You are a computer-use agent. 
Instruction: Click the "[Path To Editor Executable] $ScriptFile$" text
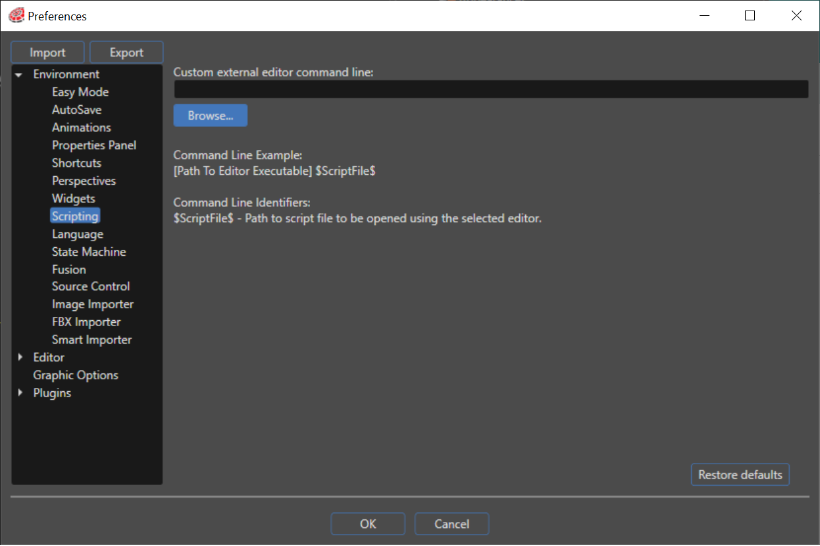(x=275, y=171)
